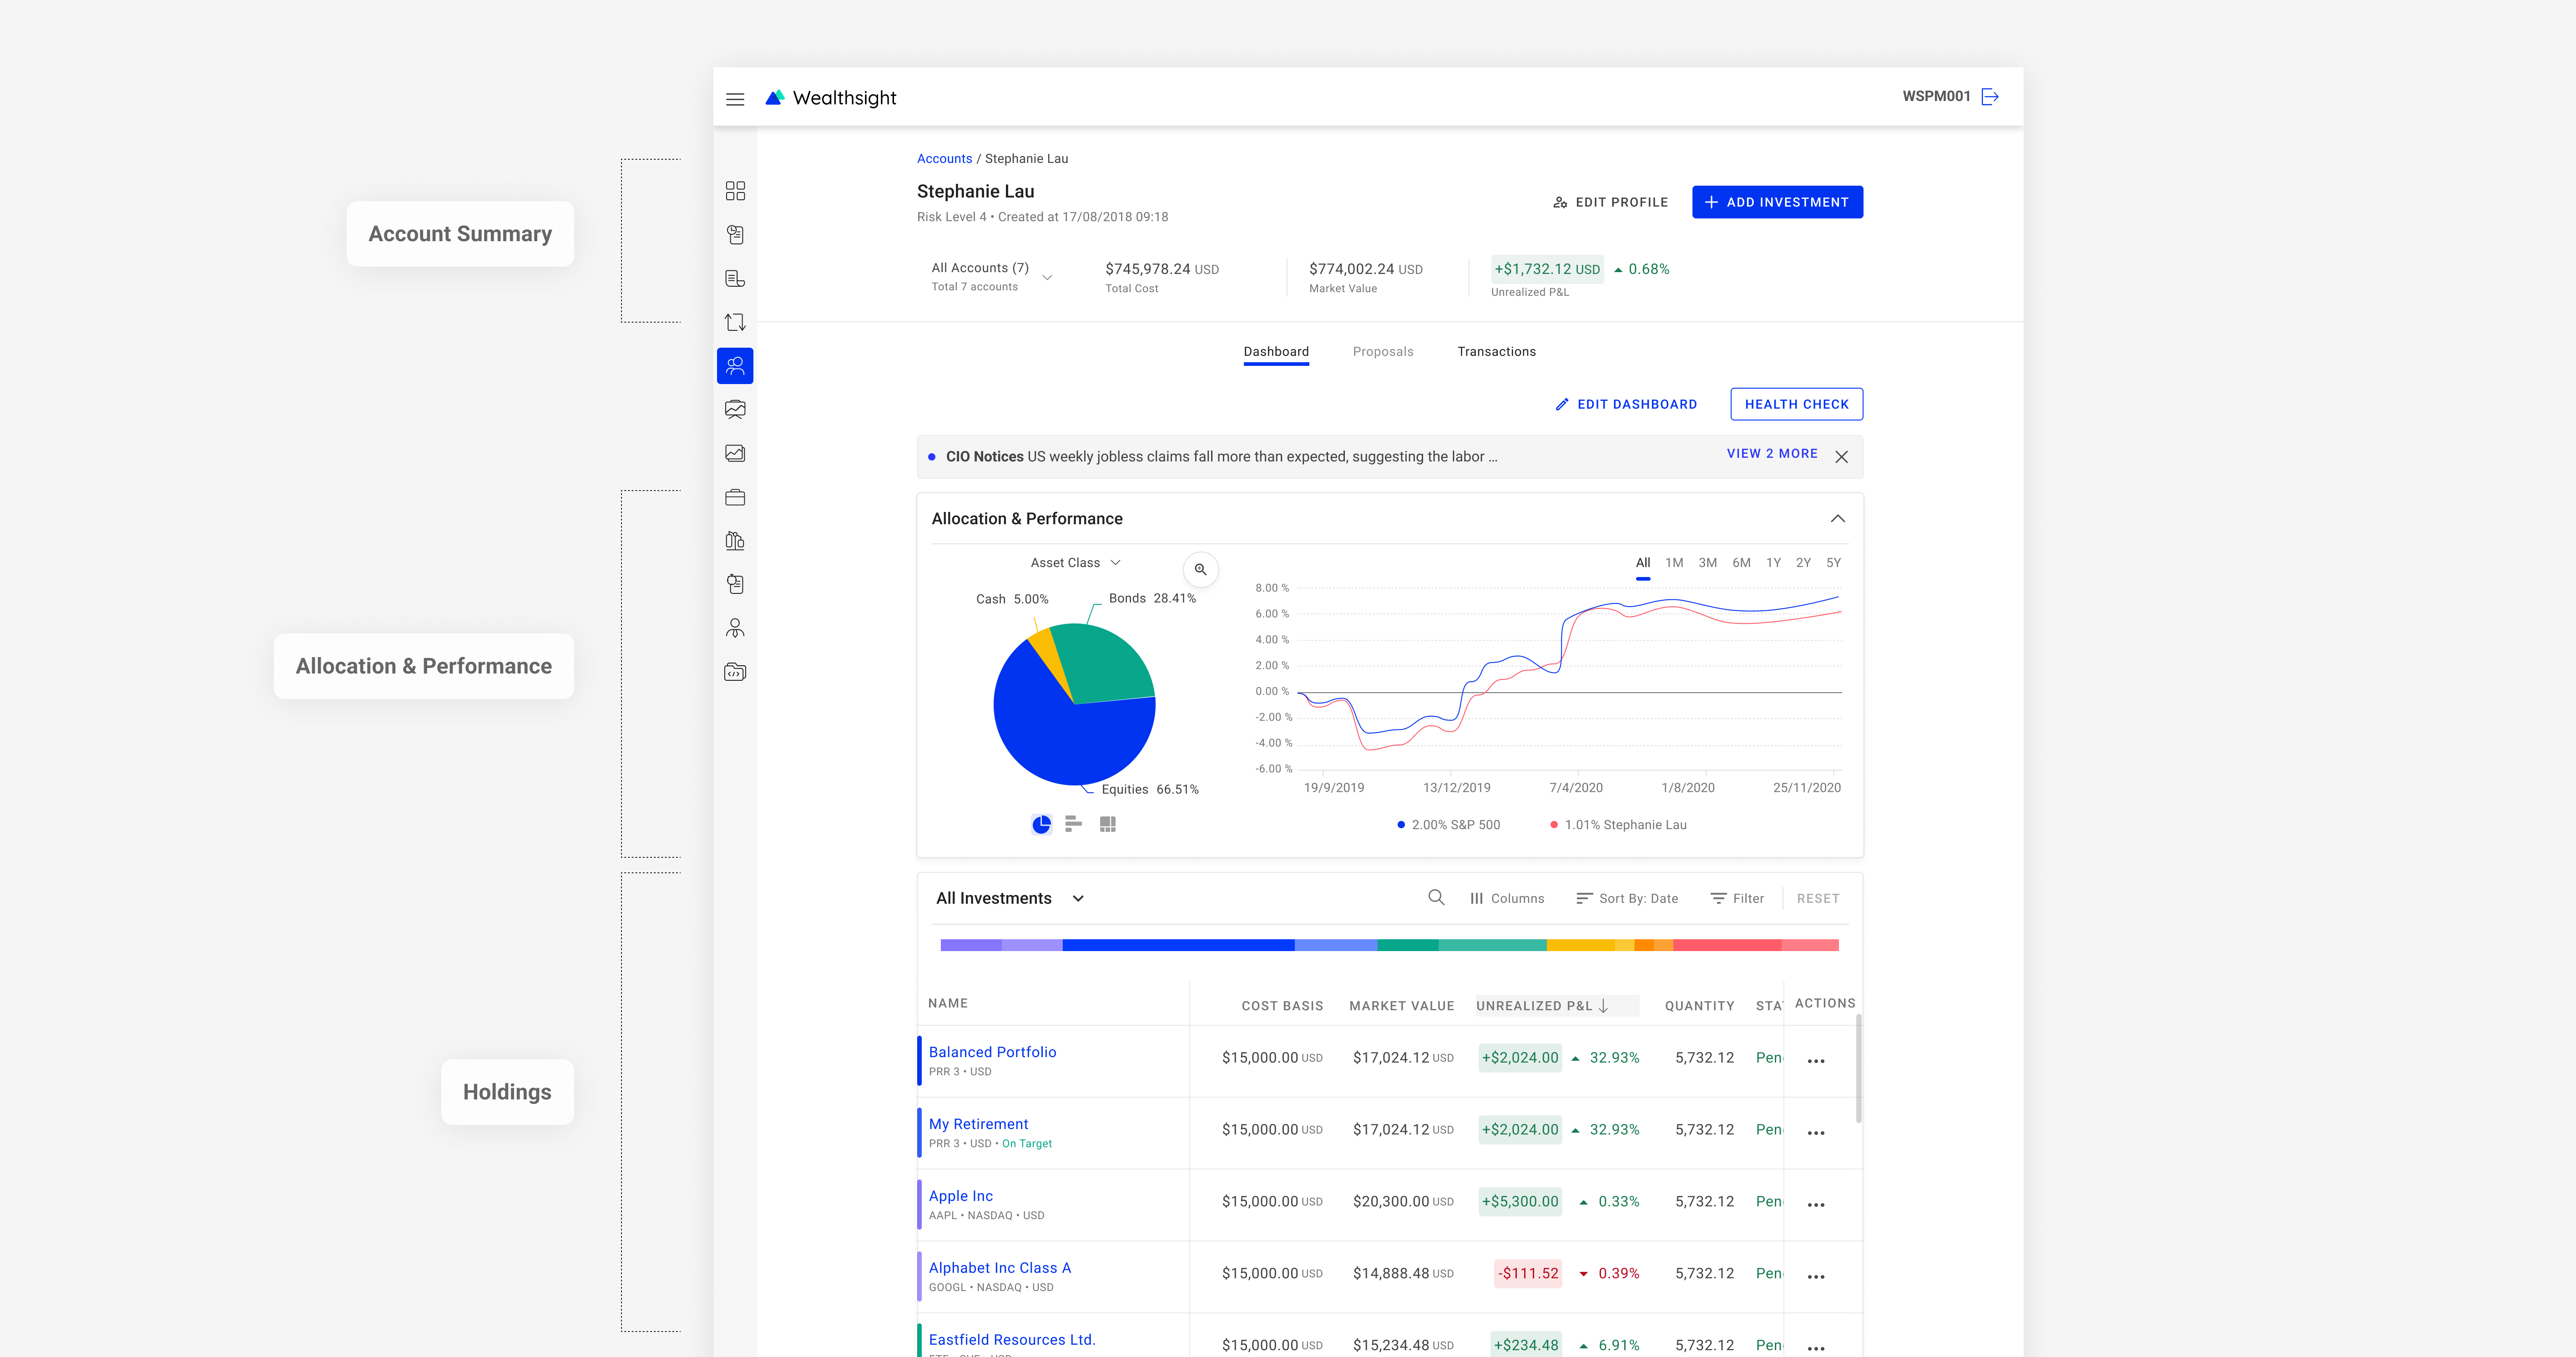The height and width of the screenshot is (1357, 2576).
Task: Open actions menu for Apple Inc
Action: (x=1816, y=1205)
